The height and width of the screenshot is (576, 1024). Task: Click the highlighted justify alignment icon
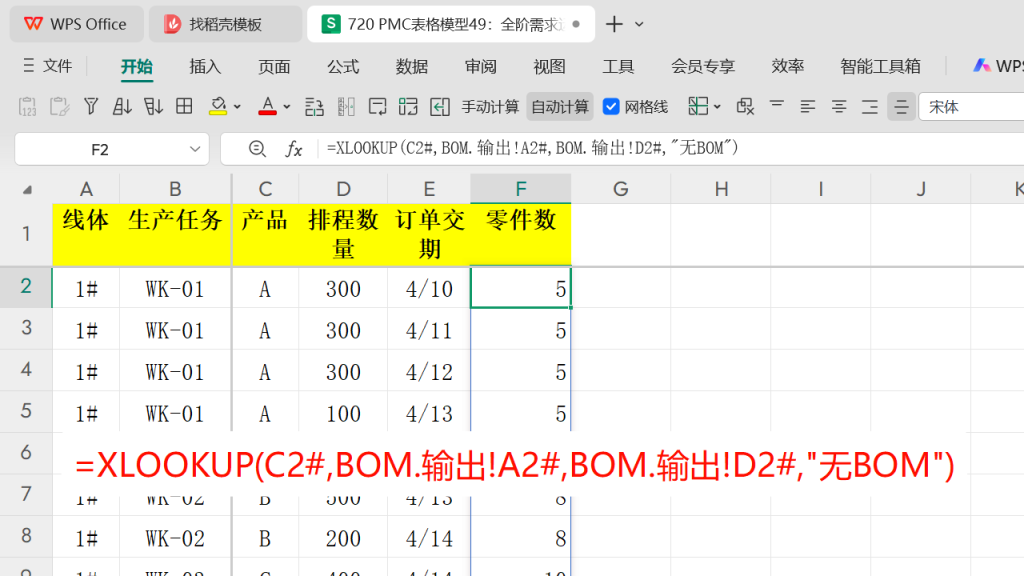[901, 106]
